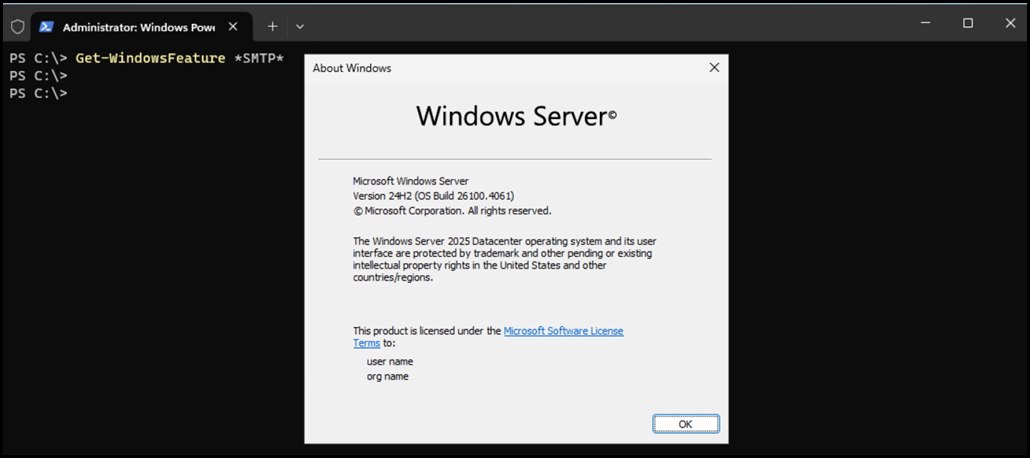Click the Microsoft Windows Server line
The height and width of the screenshot is (458, 1030).
tap(411, 181)
